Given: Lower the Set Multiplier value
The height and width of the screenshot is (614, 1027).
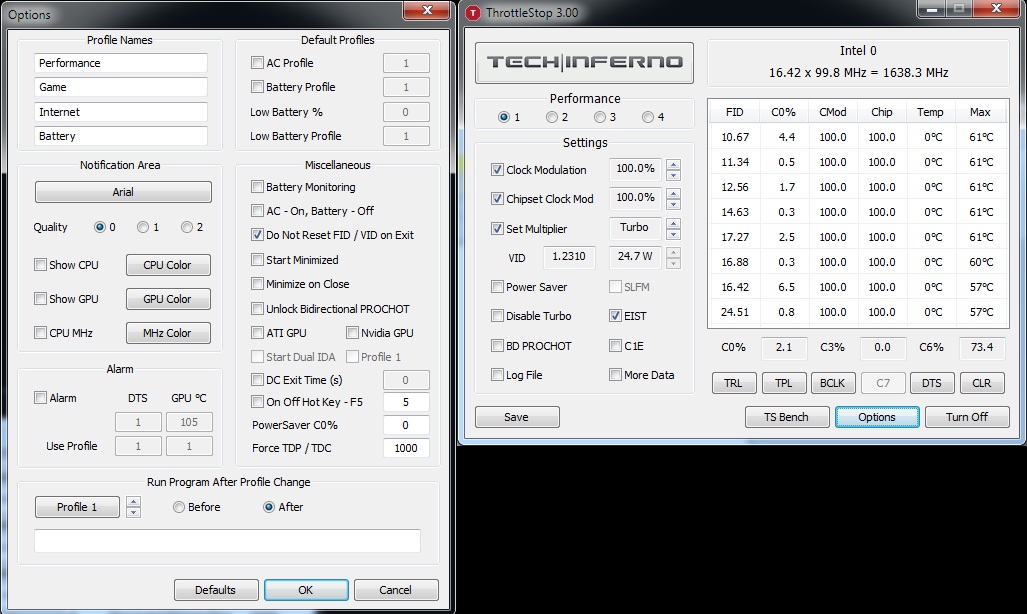Looking at the screenshot, I should (x=673, y=234).
